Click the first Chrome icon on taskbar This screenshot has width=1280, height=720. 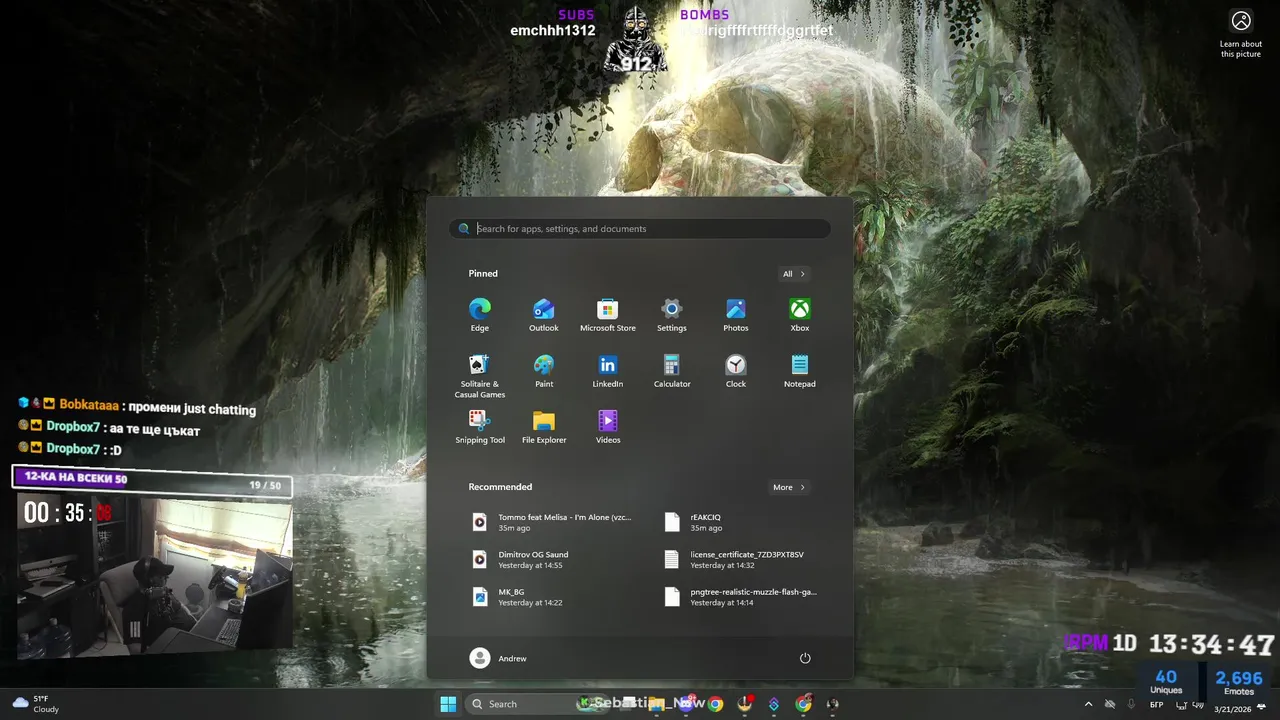[x=716, y=704]
